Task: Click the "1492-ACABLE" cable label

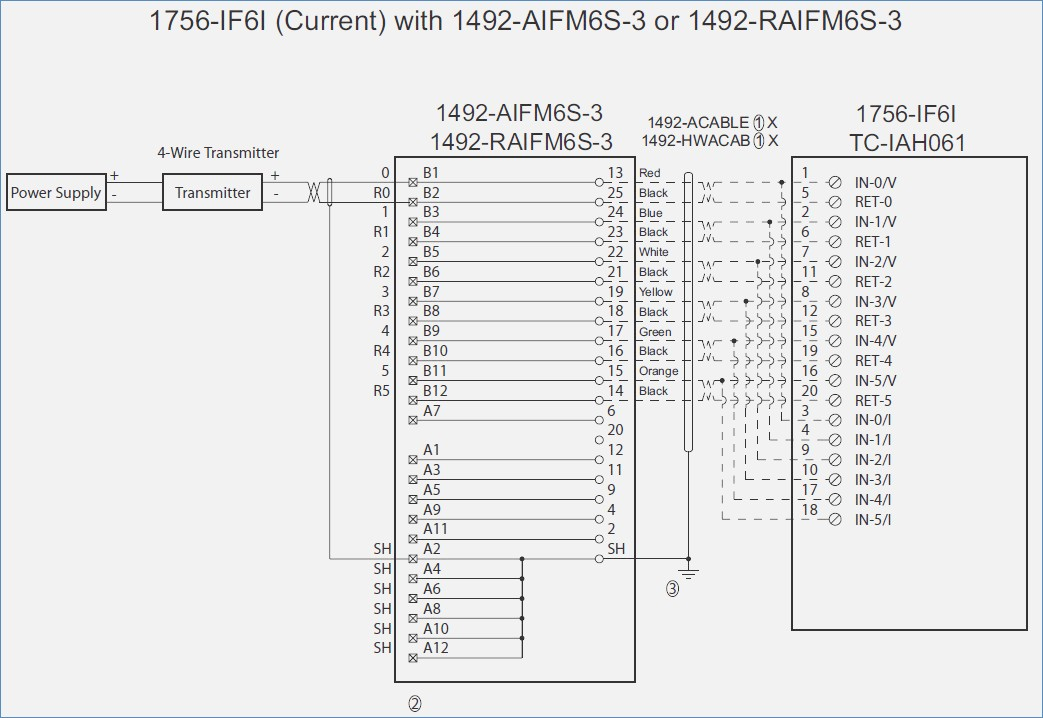Action: pos(698,123)
